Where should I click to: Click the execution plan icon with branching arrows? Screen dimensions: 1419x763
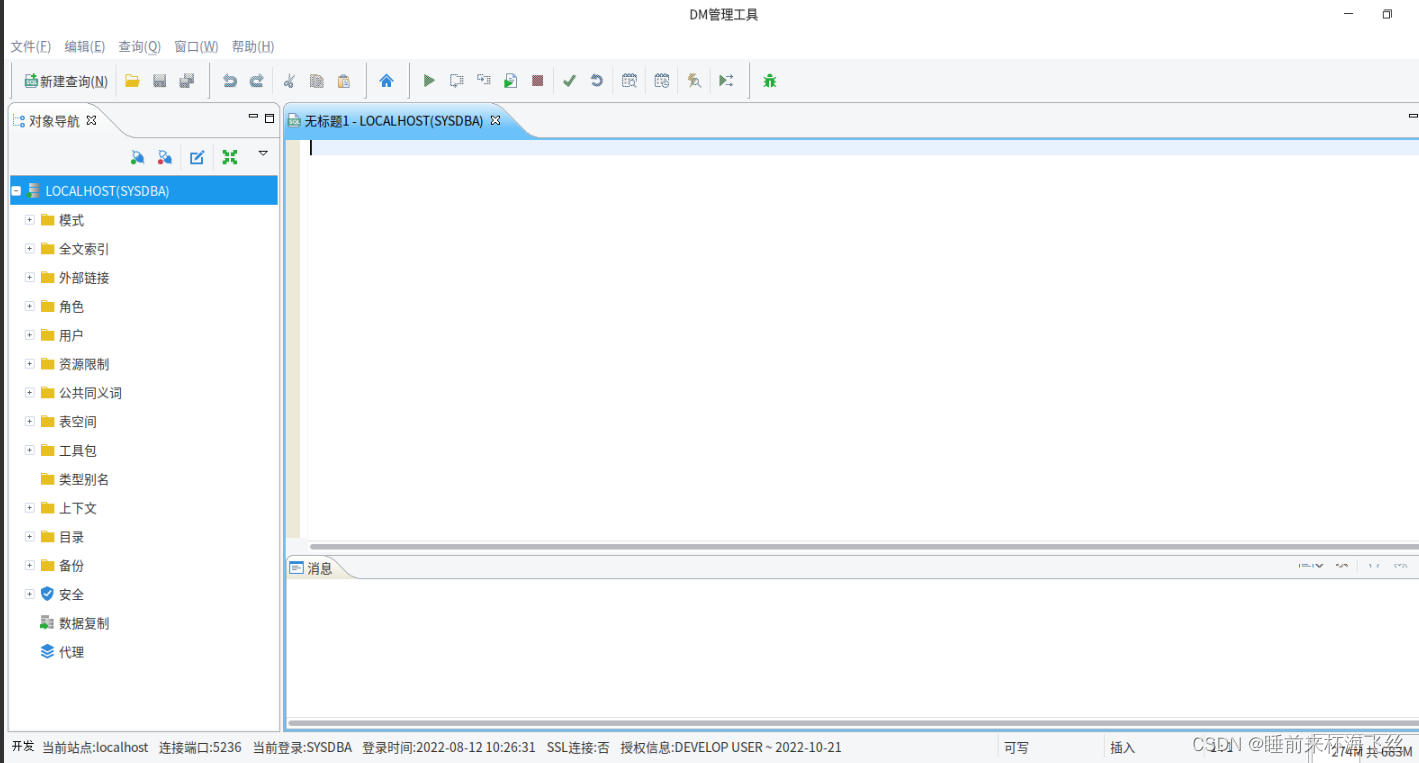[726, 81]
